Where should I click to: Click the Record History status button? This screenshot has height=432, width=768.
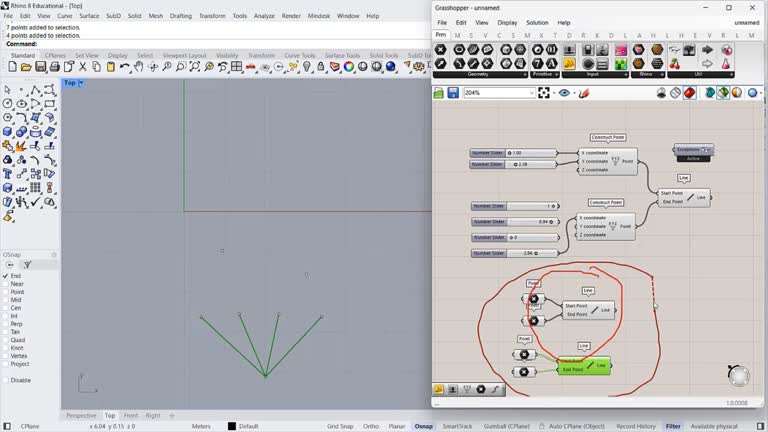(635, 426)
